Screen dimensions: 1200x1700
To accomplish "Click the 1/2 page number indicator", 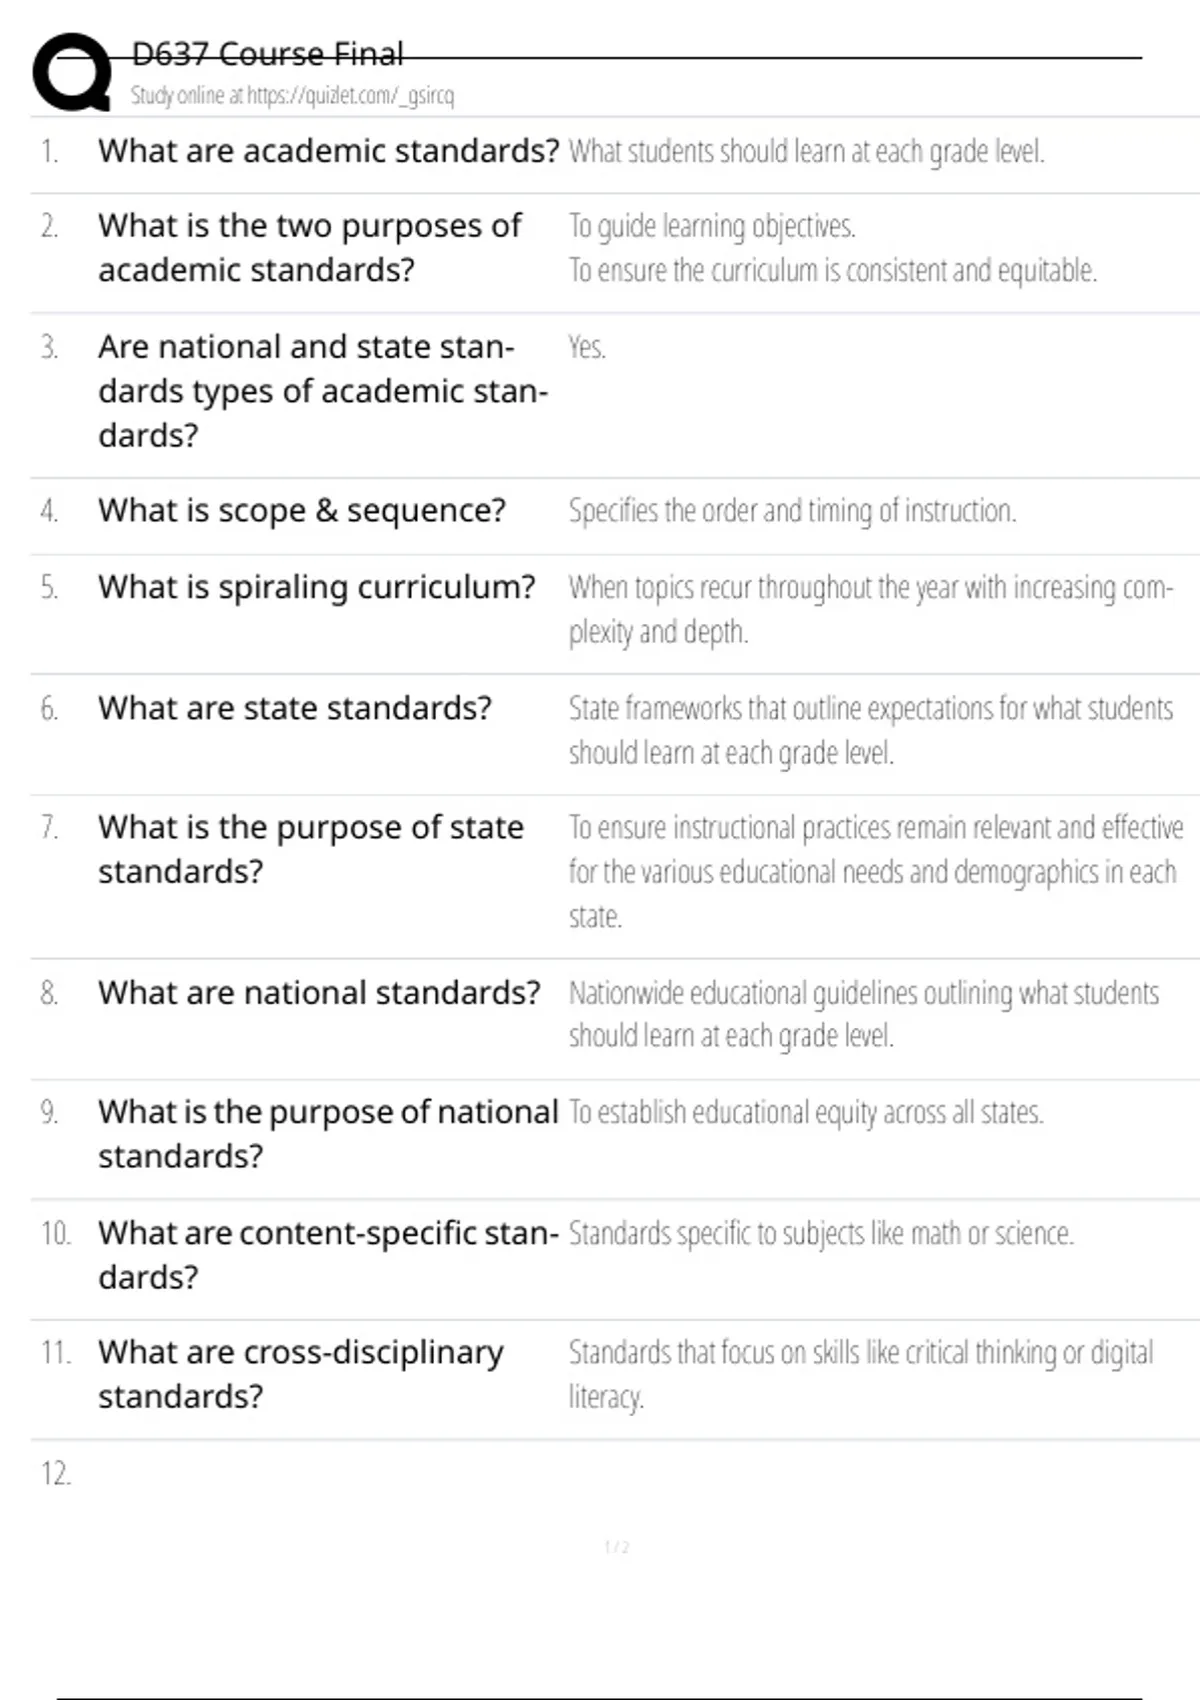I will [617, 1548].
